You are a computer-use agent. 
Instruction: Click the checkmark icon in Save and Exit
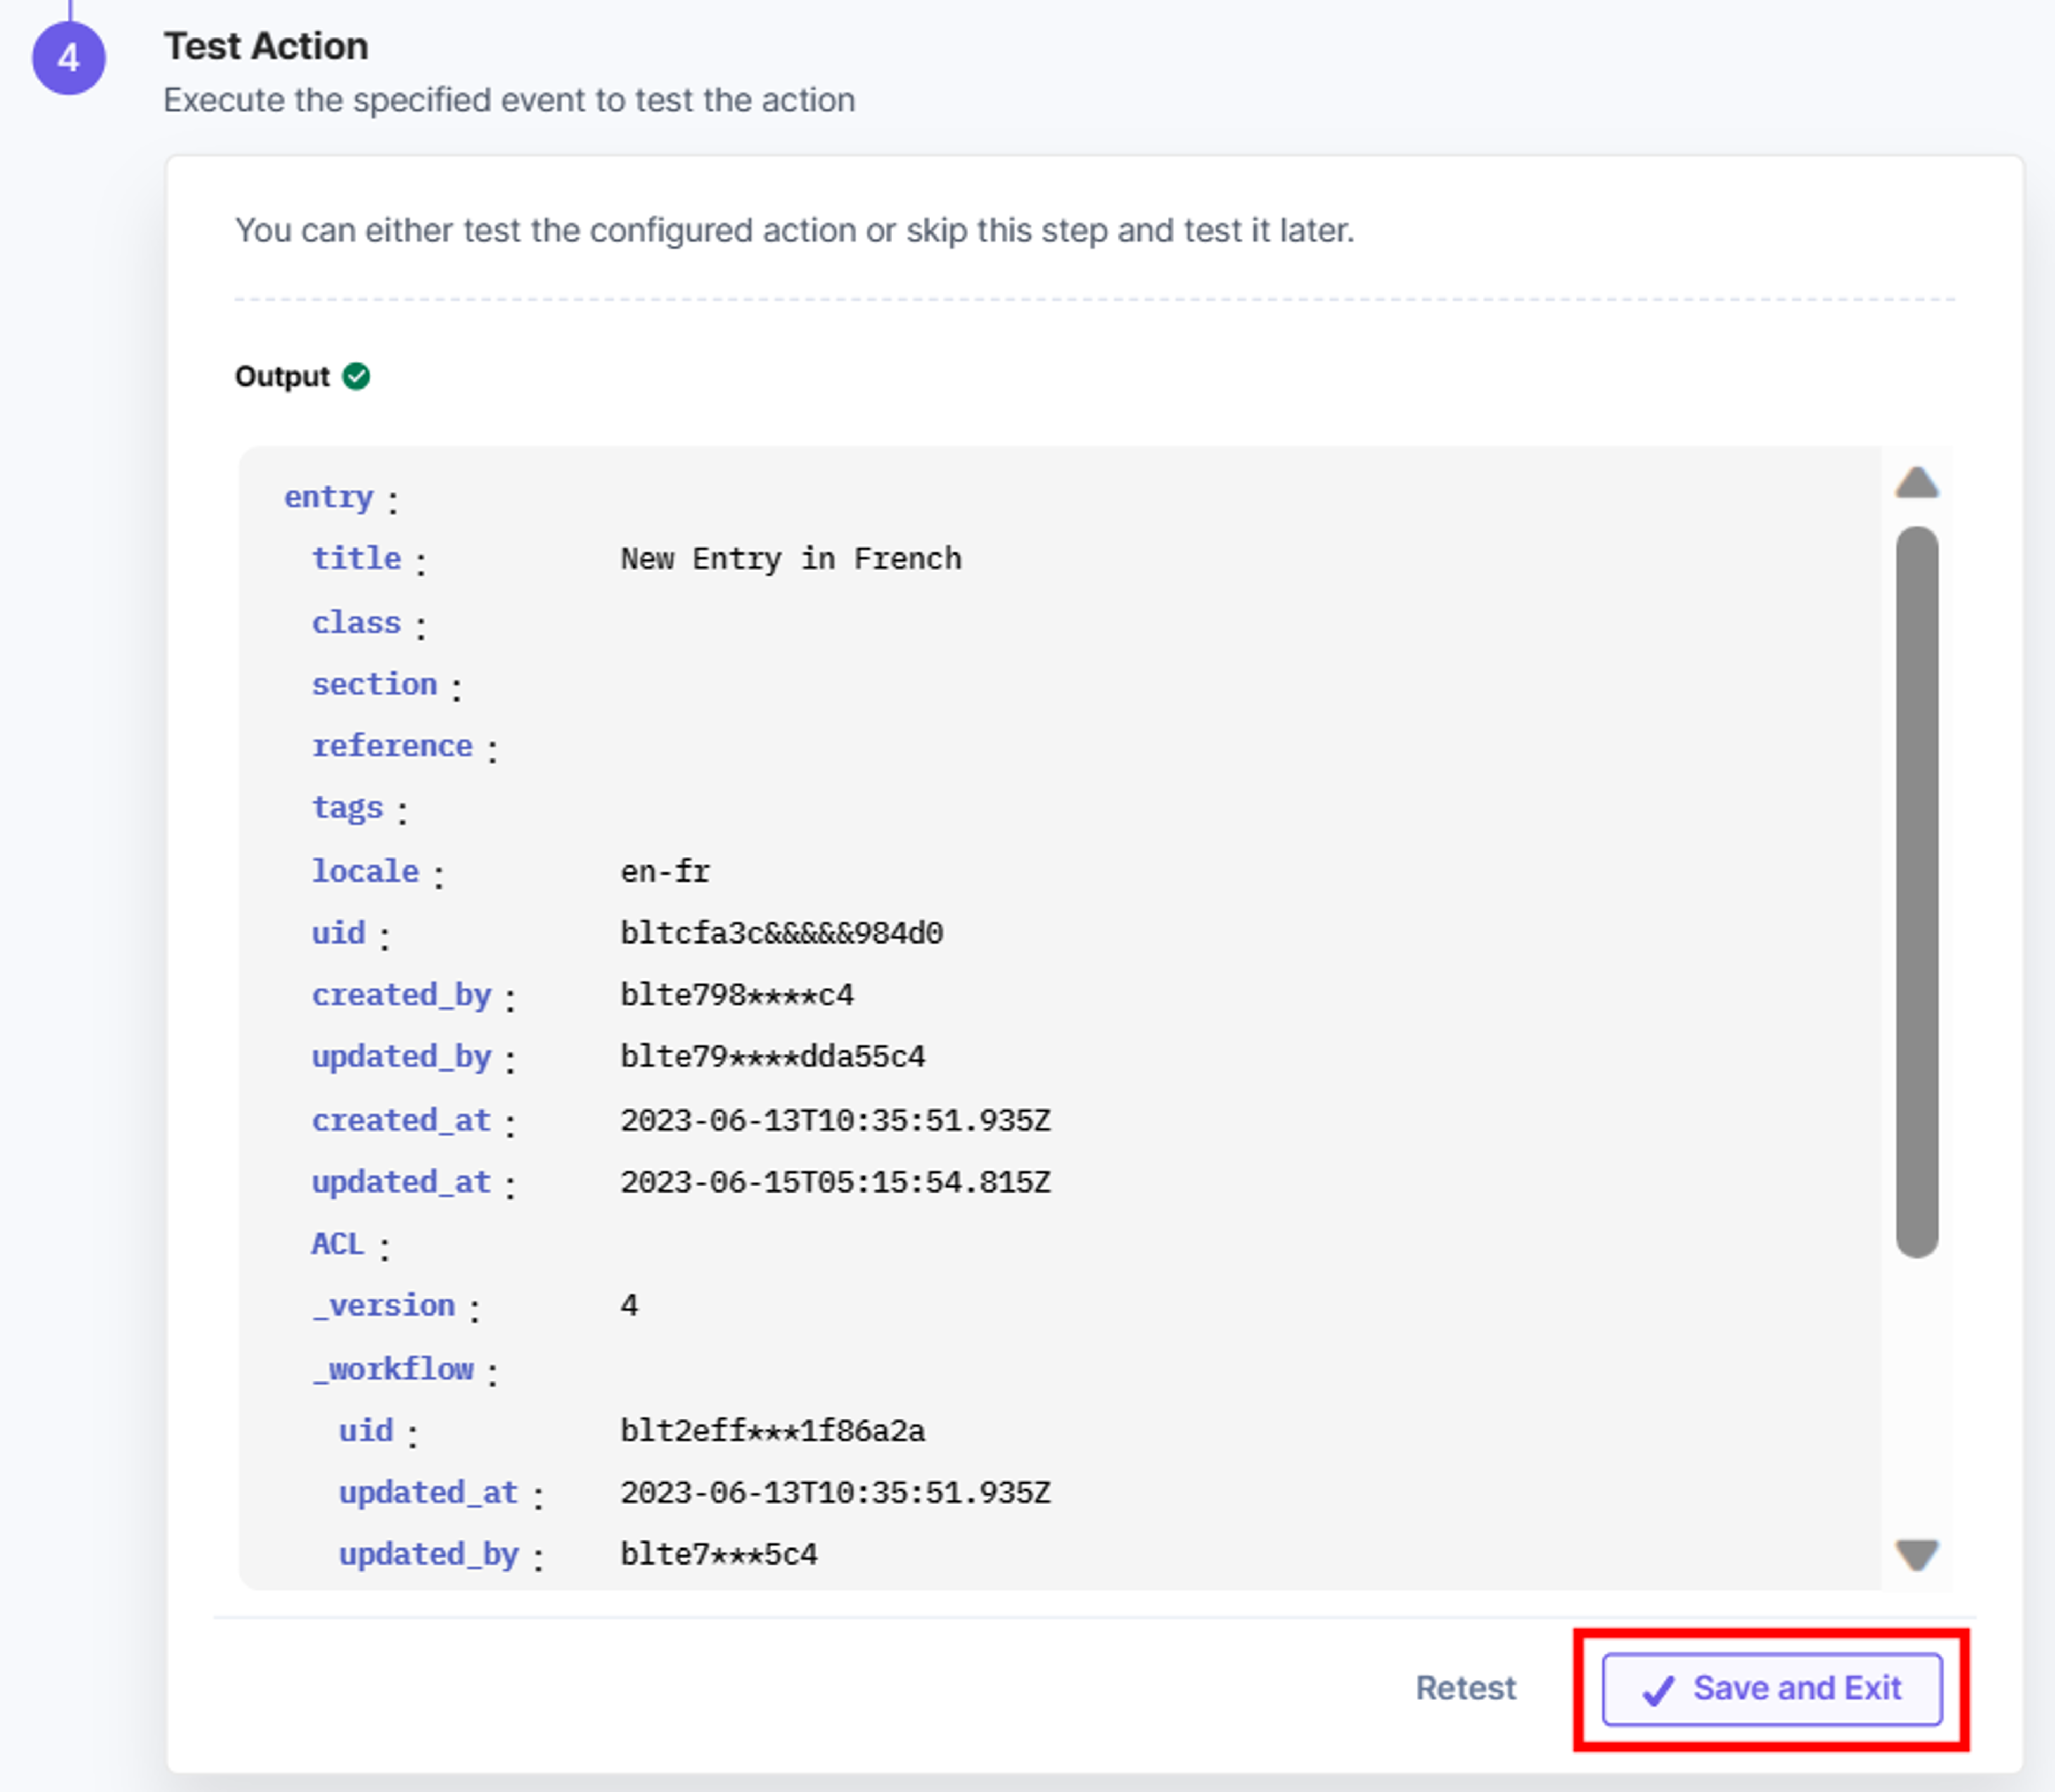click(1658, 1690)
